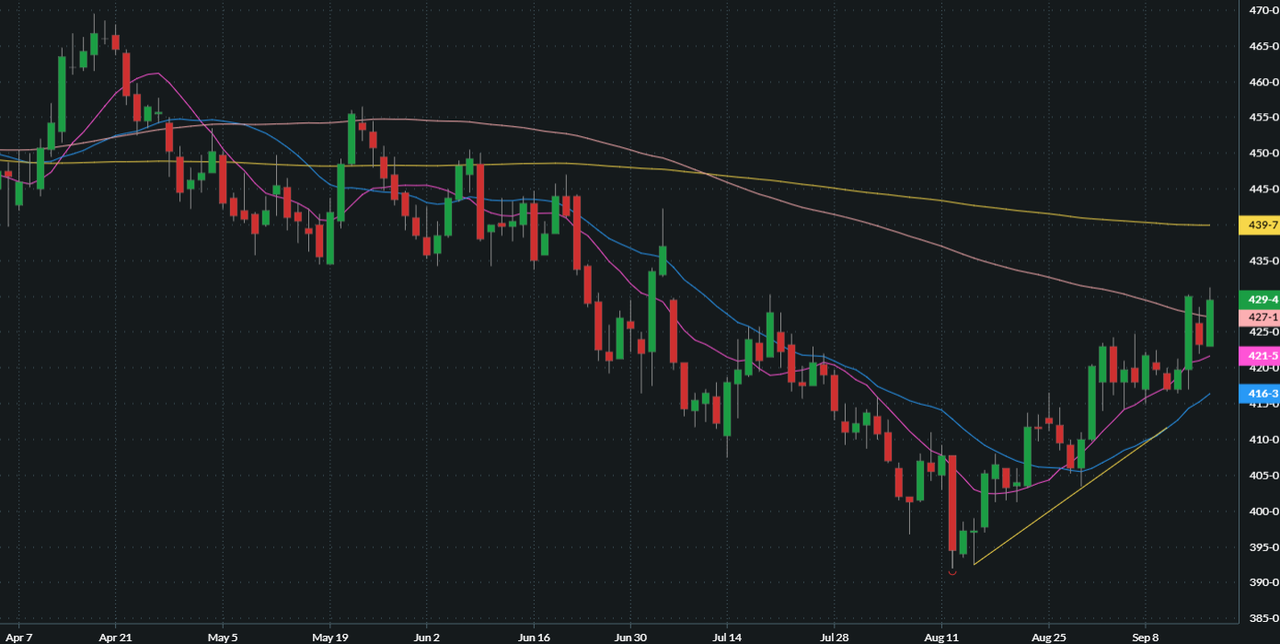
Task: Select the Jun 30 date label
Action: coord(630,636)
